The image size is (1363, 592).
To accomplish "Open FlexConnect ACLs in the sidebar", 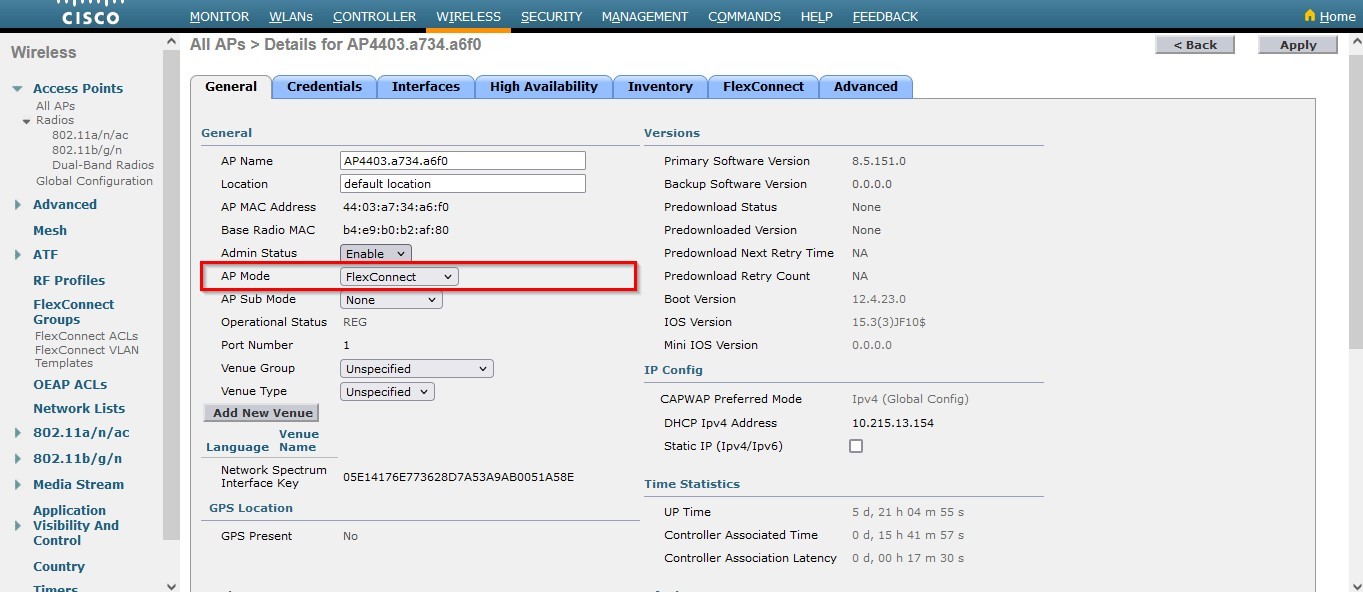I will pos(86,336).
